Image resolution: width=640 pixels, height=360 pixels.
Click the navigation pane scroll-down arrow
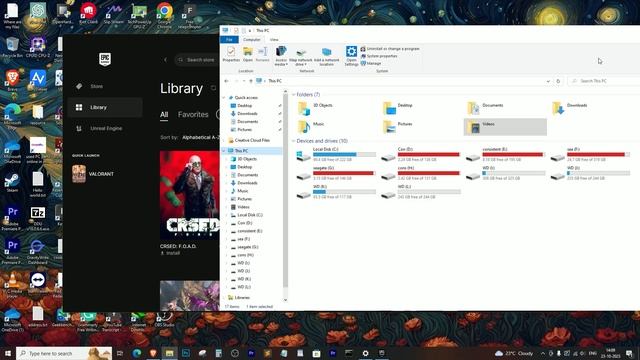pyautogui.click(x=285, y=300)
